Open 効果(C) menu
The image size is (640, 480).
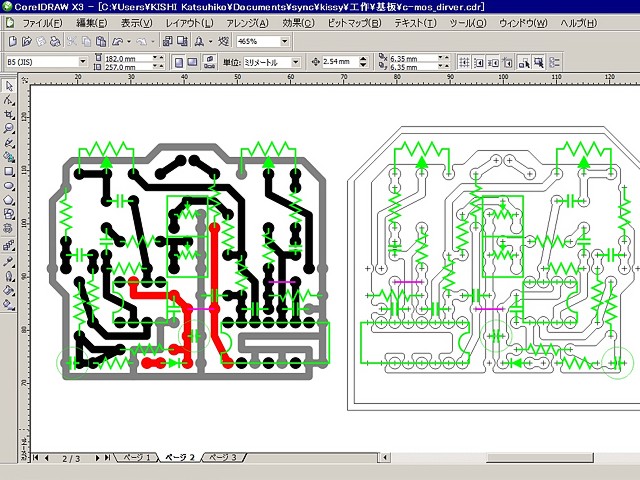[x=298, y=23]
